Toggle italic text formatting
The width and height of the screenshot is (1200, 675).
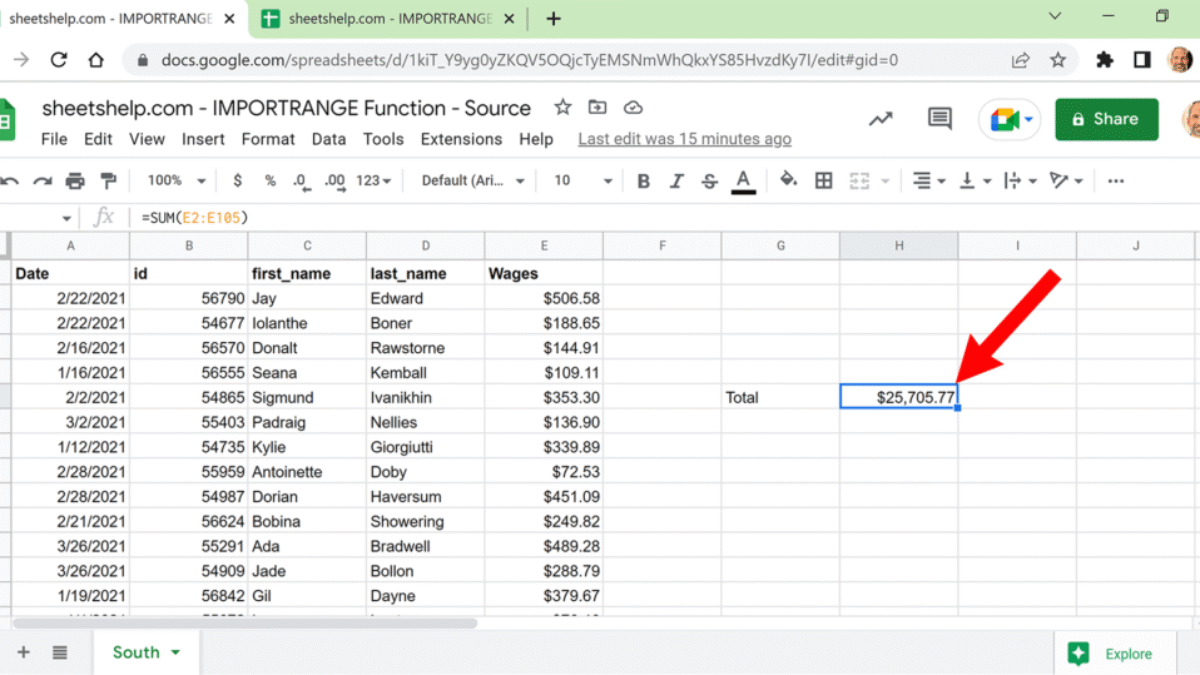click(677, 181)
